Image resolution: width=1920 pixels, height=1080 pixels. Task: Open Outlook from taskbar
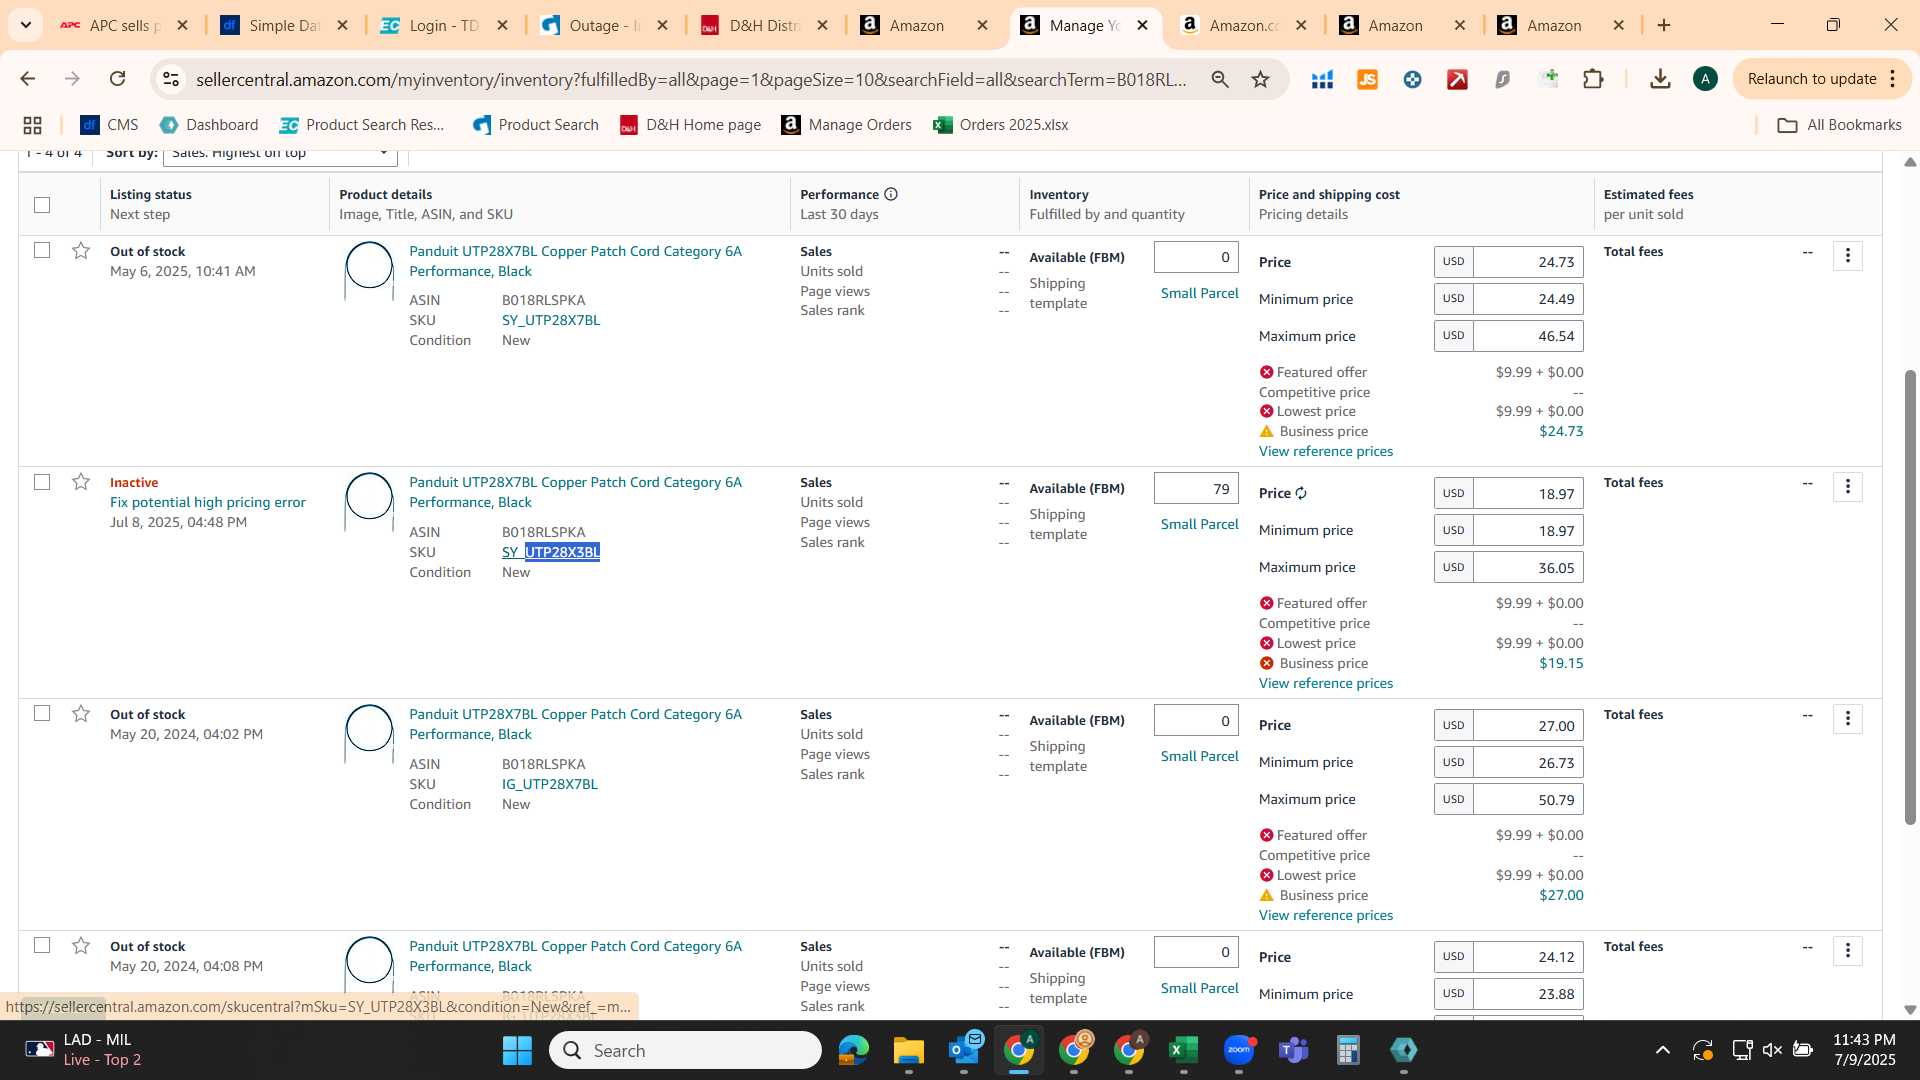point(964,1050)
